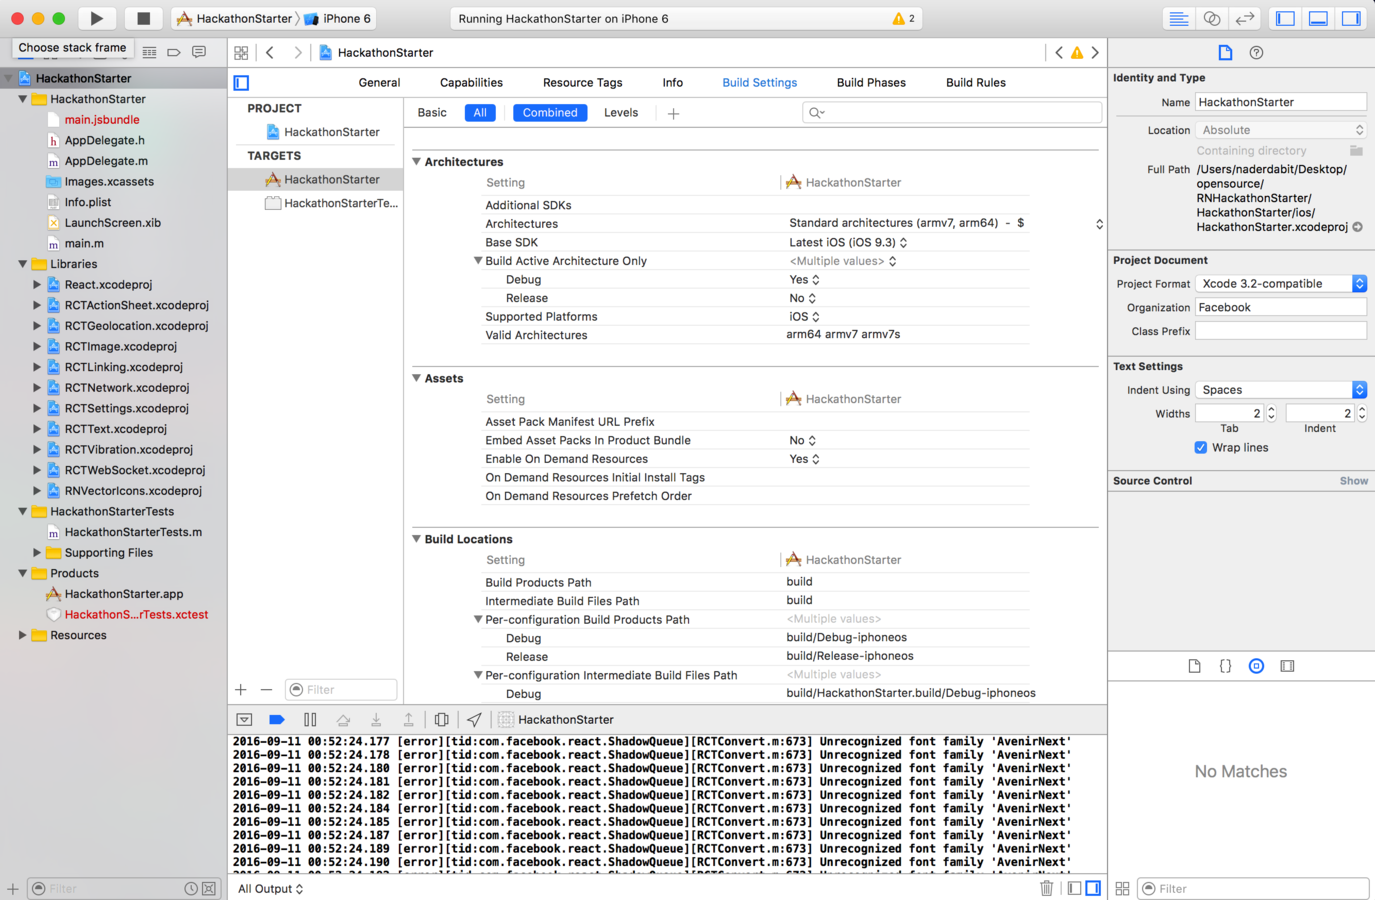Collapse Build Active Architecture Only row
The width and height of the screenshot is (1375, 900).
tap(478, 261)
